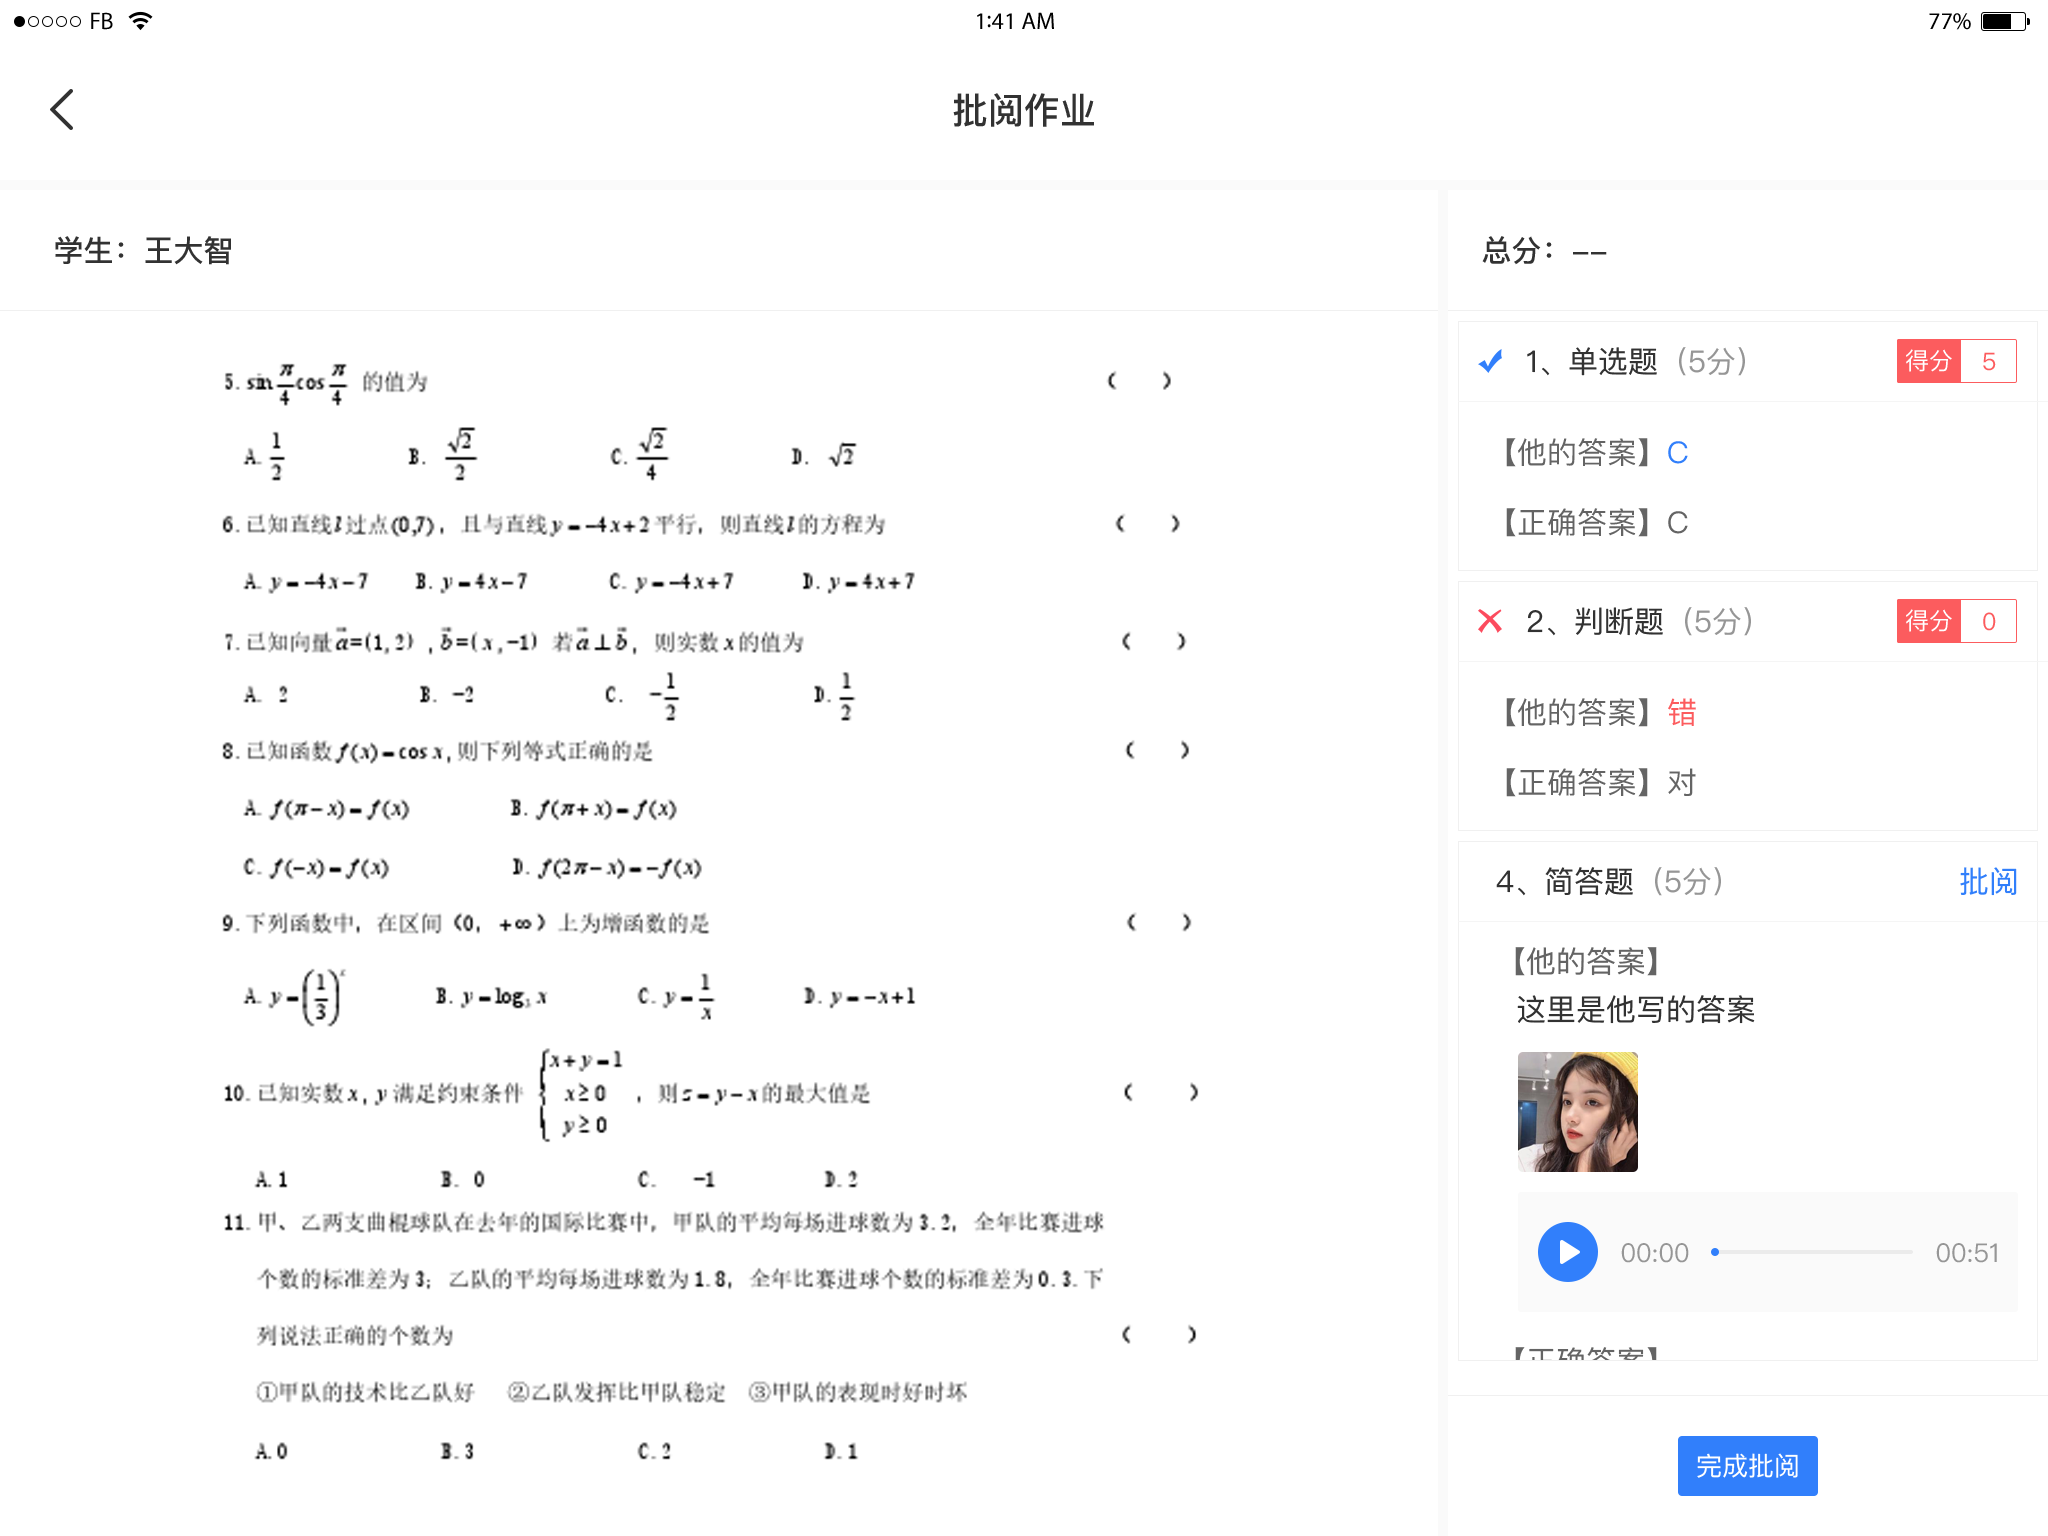Open the student's answer photo thumbnail
This screenshot has height=1536, width=2048.
coord(1578,1112)
